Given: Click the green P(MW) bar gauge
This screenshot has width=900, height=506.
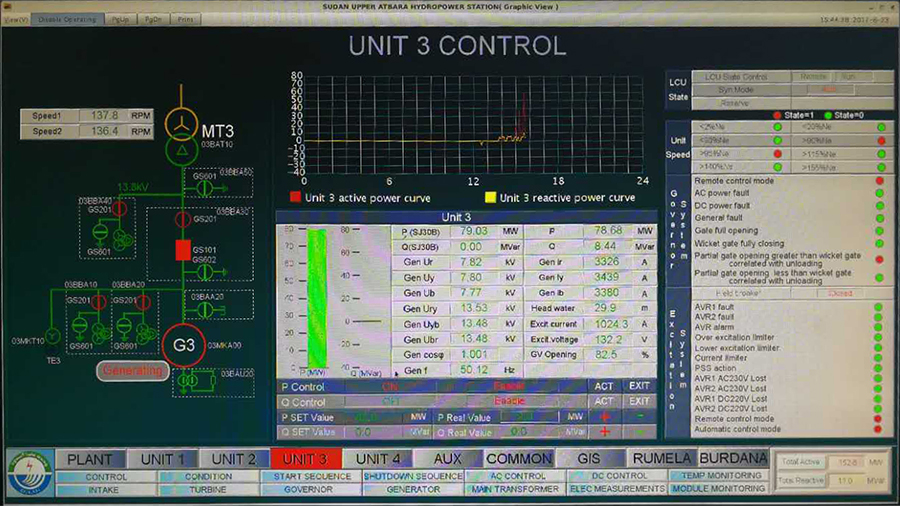Looking at the screenshot, I should coord(317,298).
